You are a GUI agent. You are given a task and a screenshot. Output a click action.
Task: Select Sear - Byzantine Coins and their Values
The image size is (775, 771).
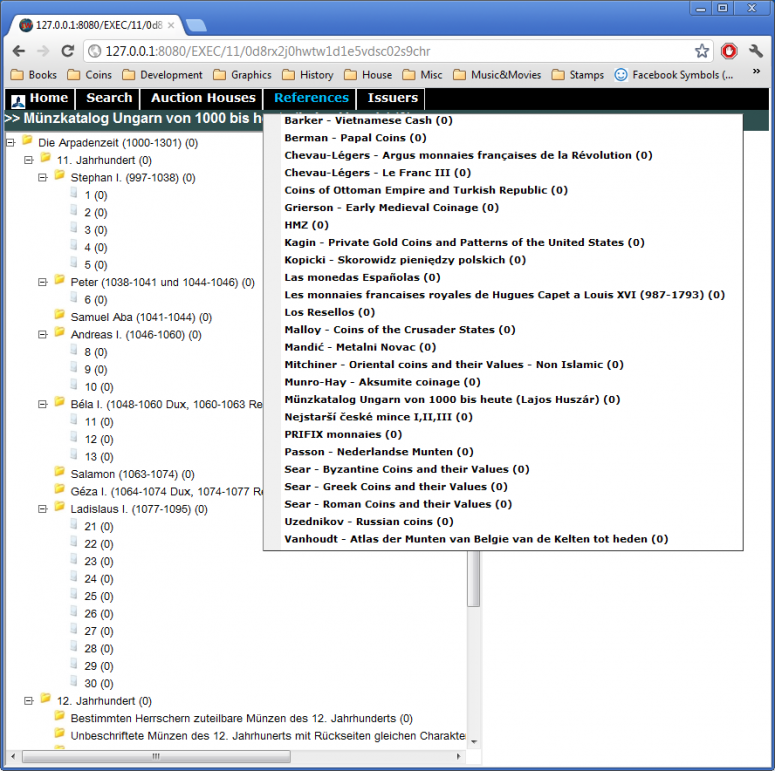click(x=407, y=469)
